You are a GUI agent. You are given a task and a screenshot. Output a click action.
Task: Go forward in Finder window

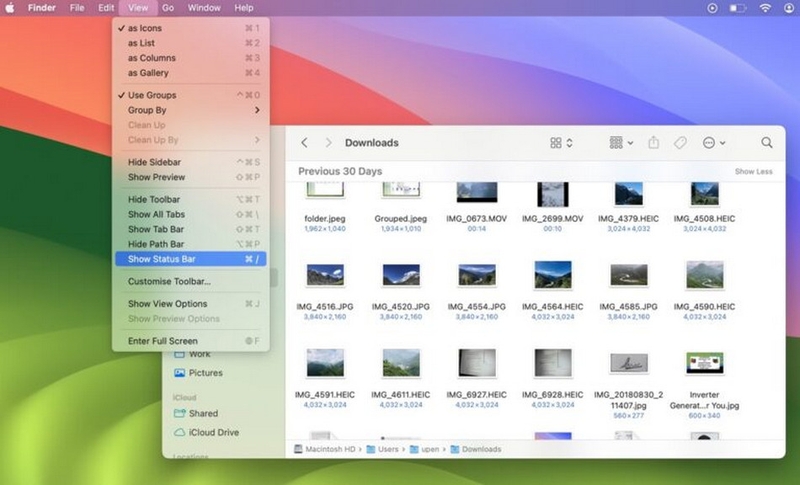tap(329, 143)
